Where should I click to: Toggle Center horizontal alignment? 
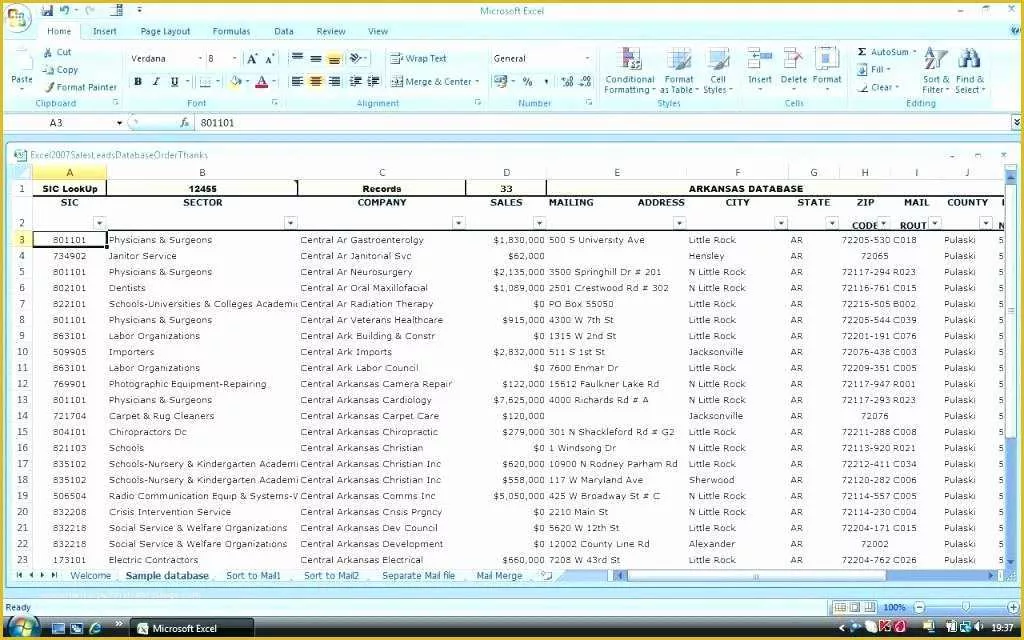316,82
